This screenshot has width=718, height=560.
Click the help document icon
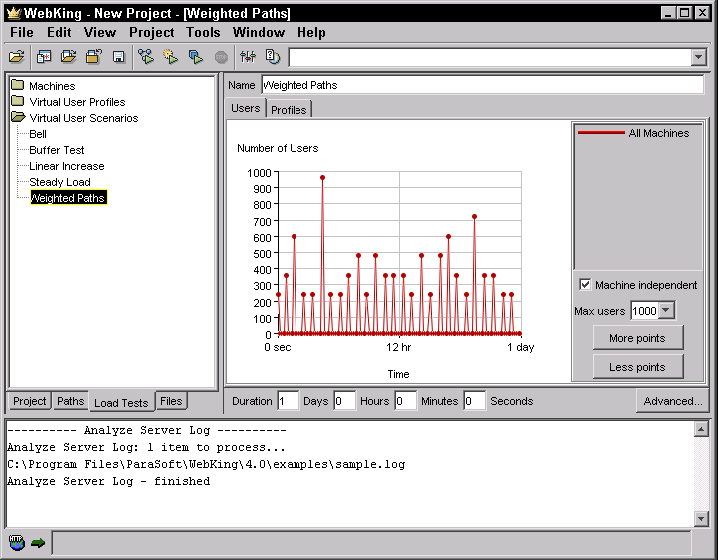point(273,57)
